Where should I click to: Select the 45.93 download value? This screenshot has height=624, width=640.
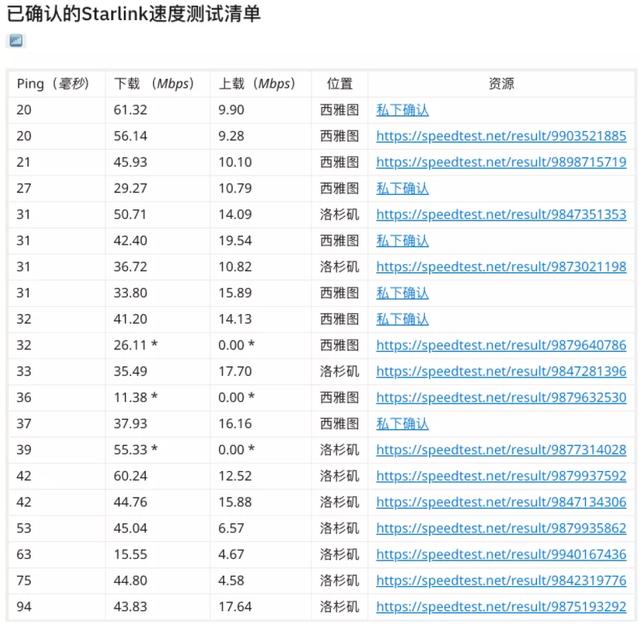coord(130,162)
